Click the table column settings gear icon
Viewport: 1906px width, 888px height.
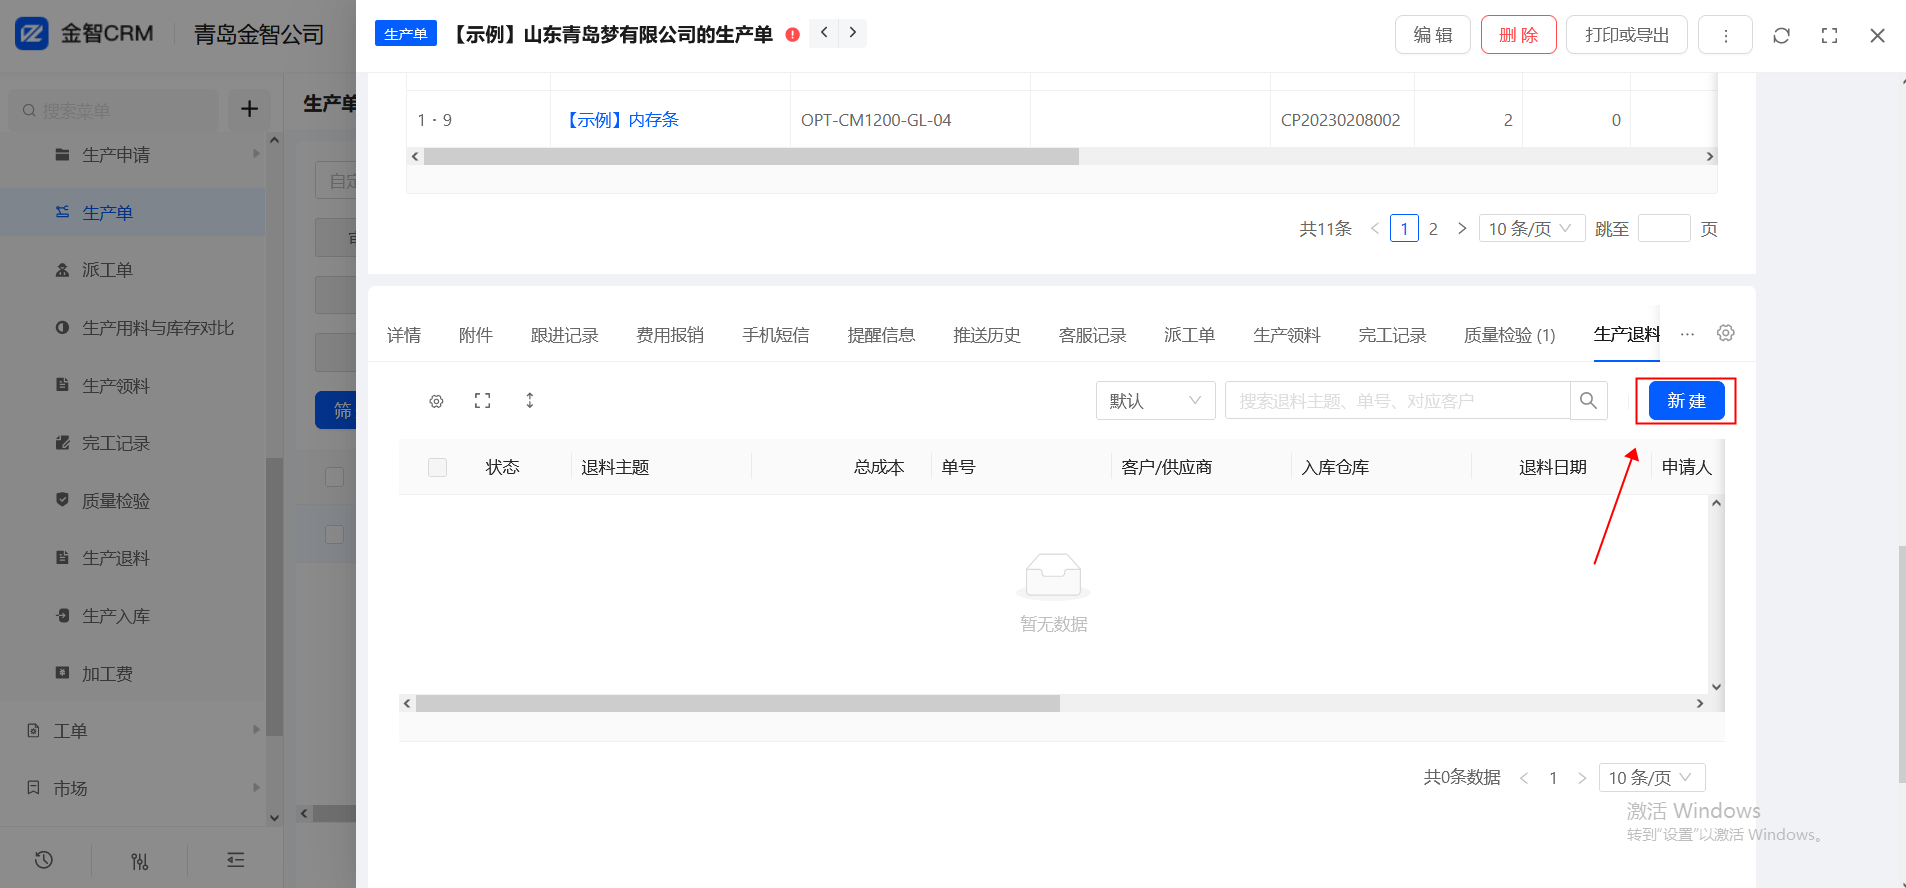[436, 401]
